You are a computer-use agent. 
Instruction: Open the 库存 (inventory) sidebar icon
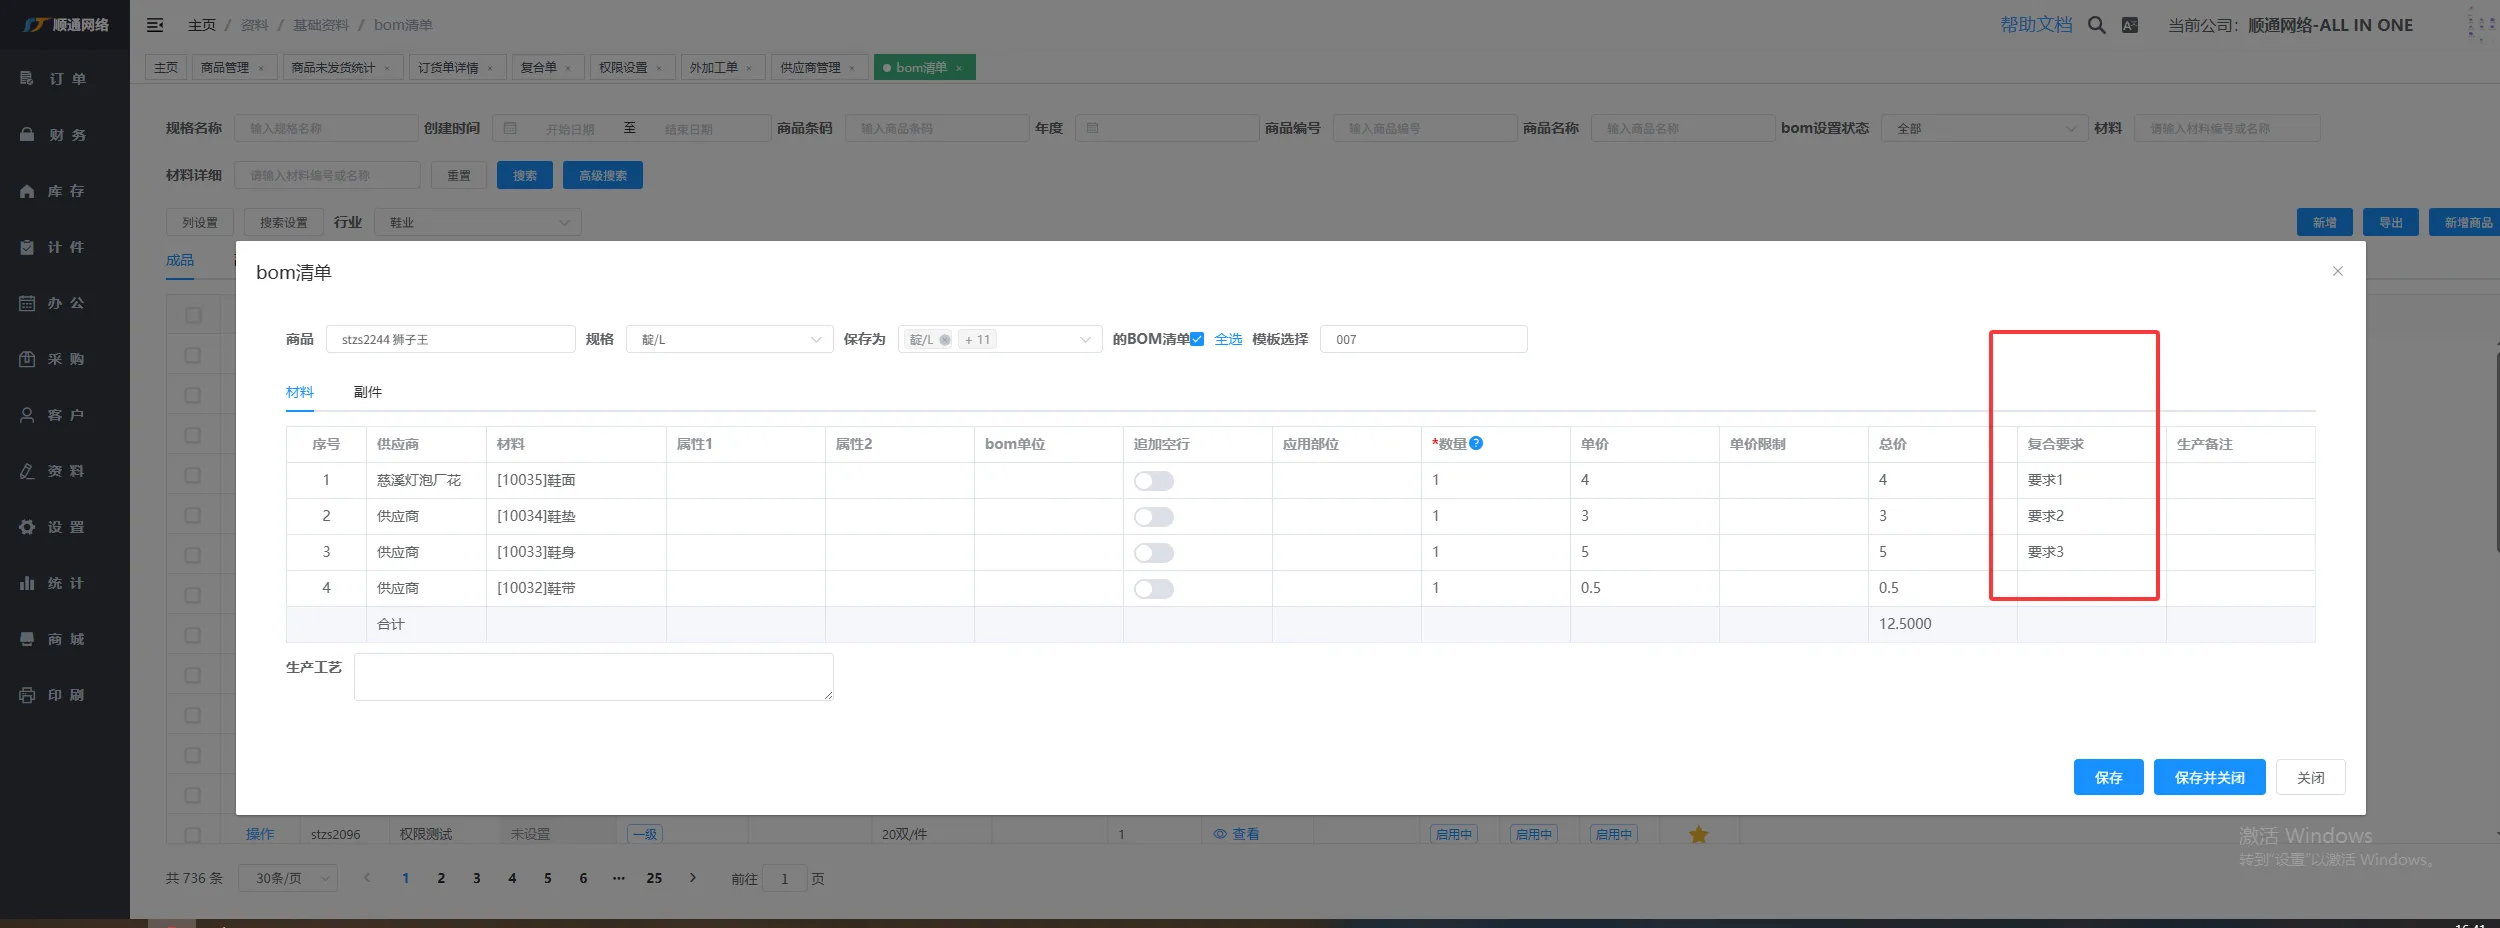27,190
